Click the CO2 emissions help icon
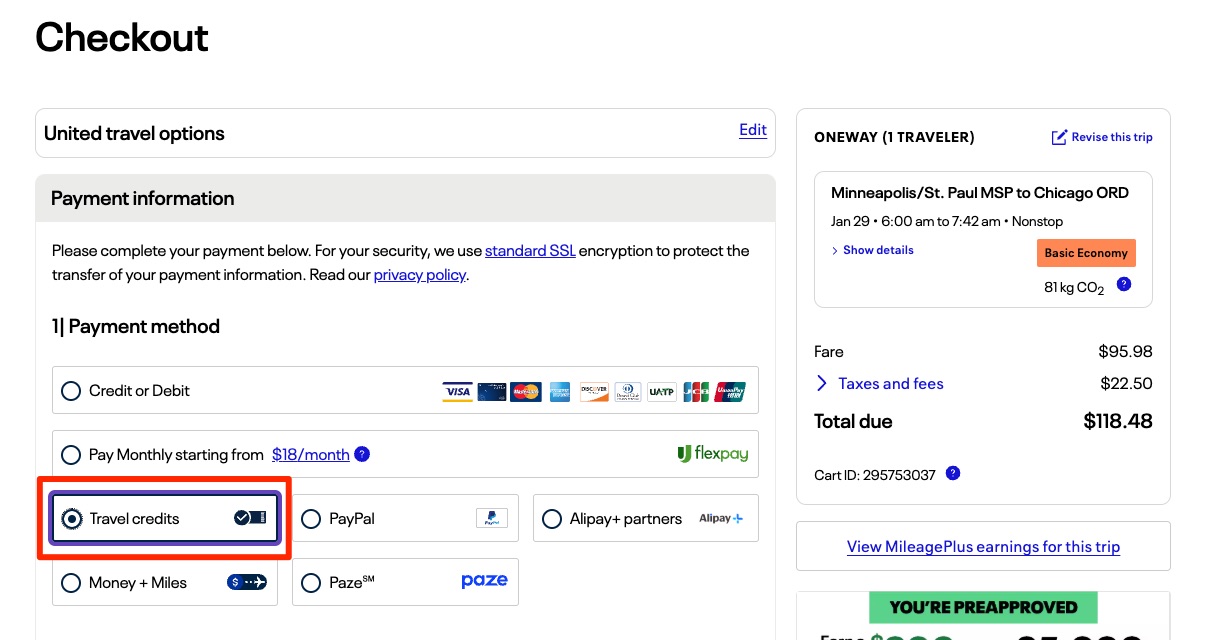 pos(1124,285)
